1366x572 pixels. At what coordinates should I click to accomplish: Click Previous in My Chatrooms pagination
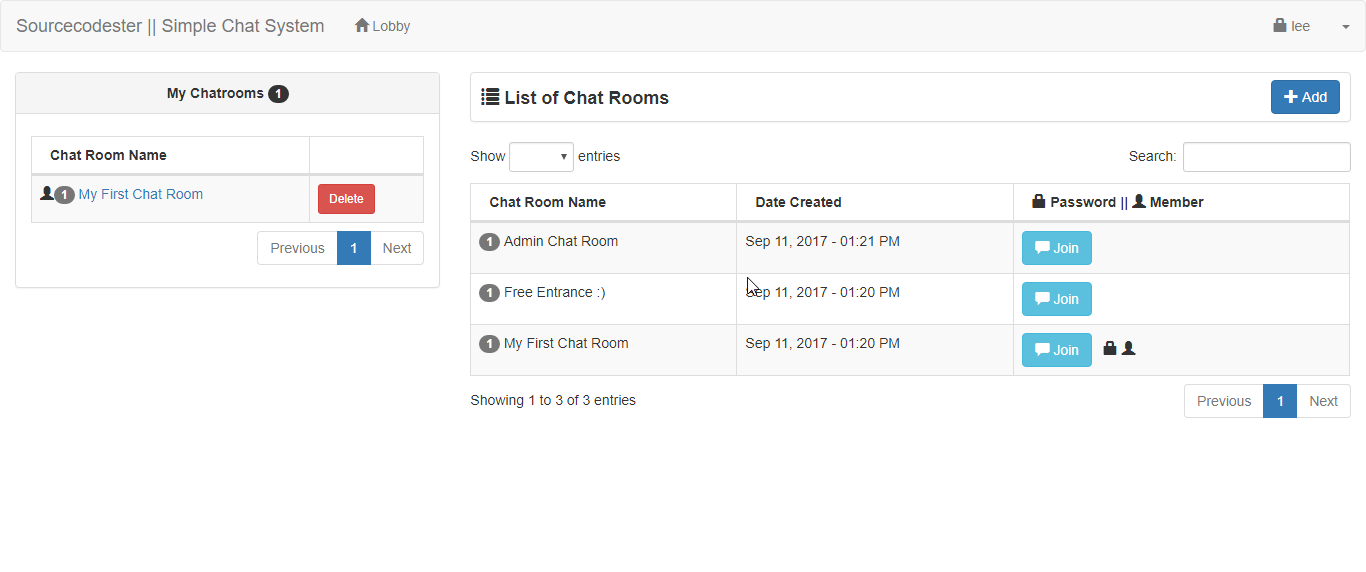297,248
